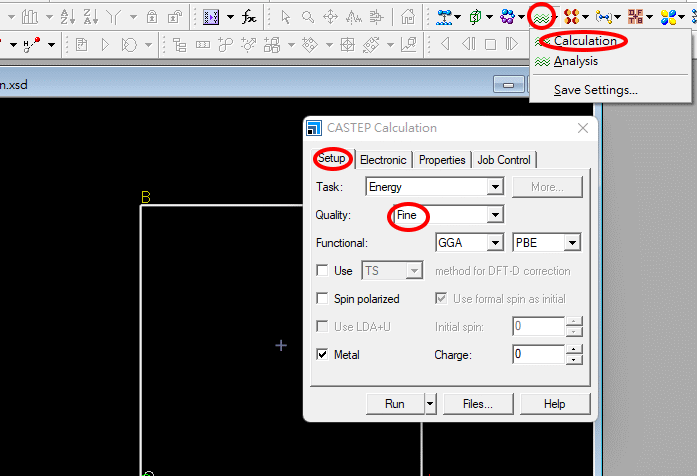Viewport: 697px width, 476px height.
Task: Toggle the Use DFT-D correction checkbox
Action: pyautogui.click(x=322, y=271)
